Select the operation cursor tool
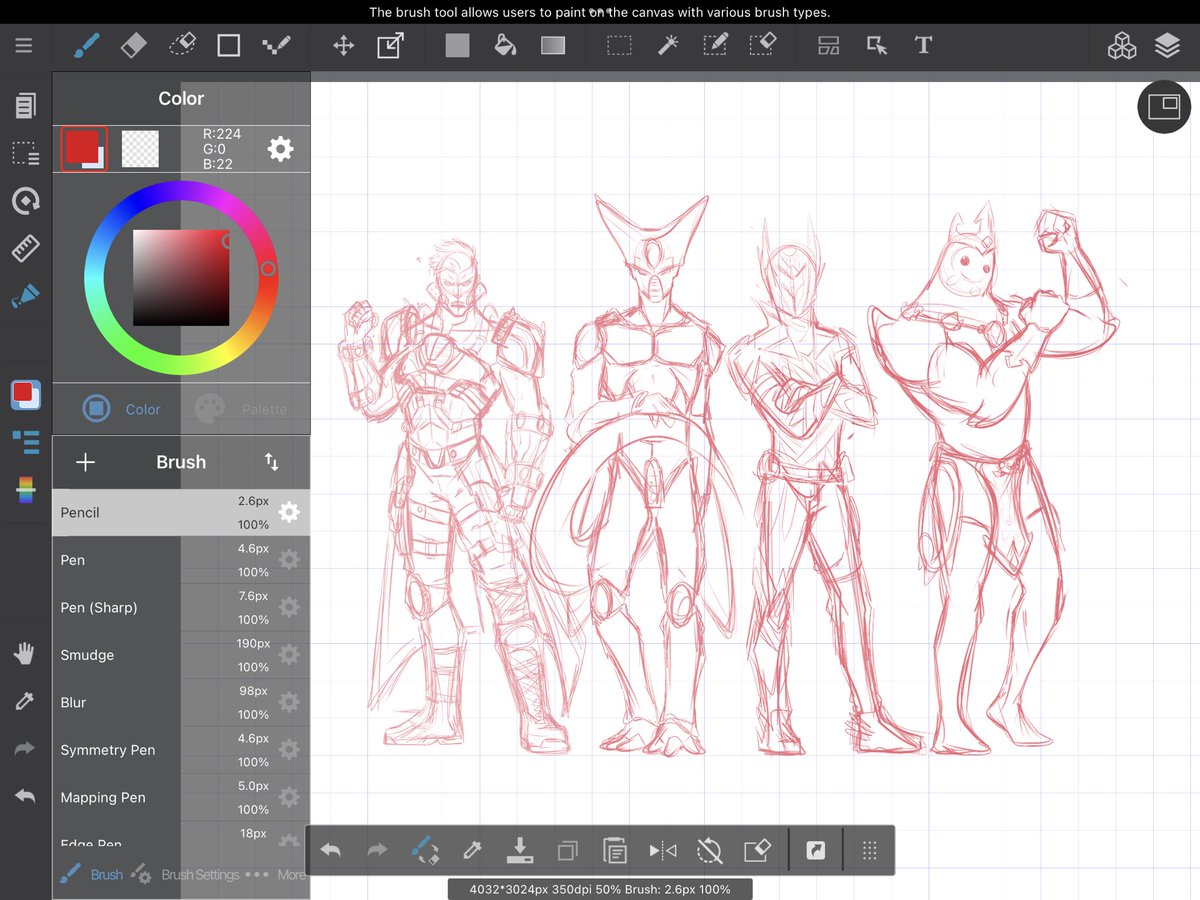The height and width of the screenshot is (900, 1200). [877, 46]
